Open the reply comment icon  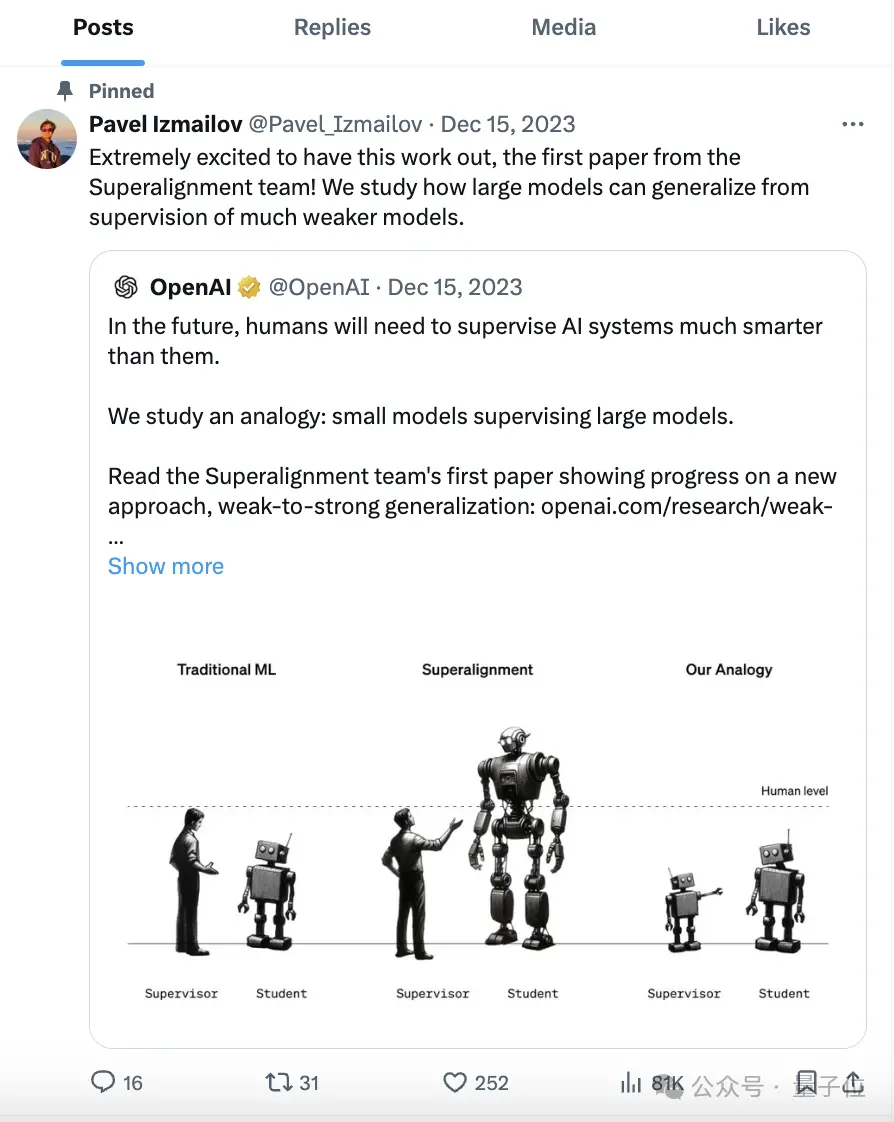click(x=103, y=1081)
